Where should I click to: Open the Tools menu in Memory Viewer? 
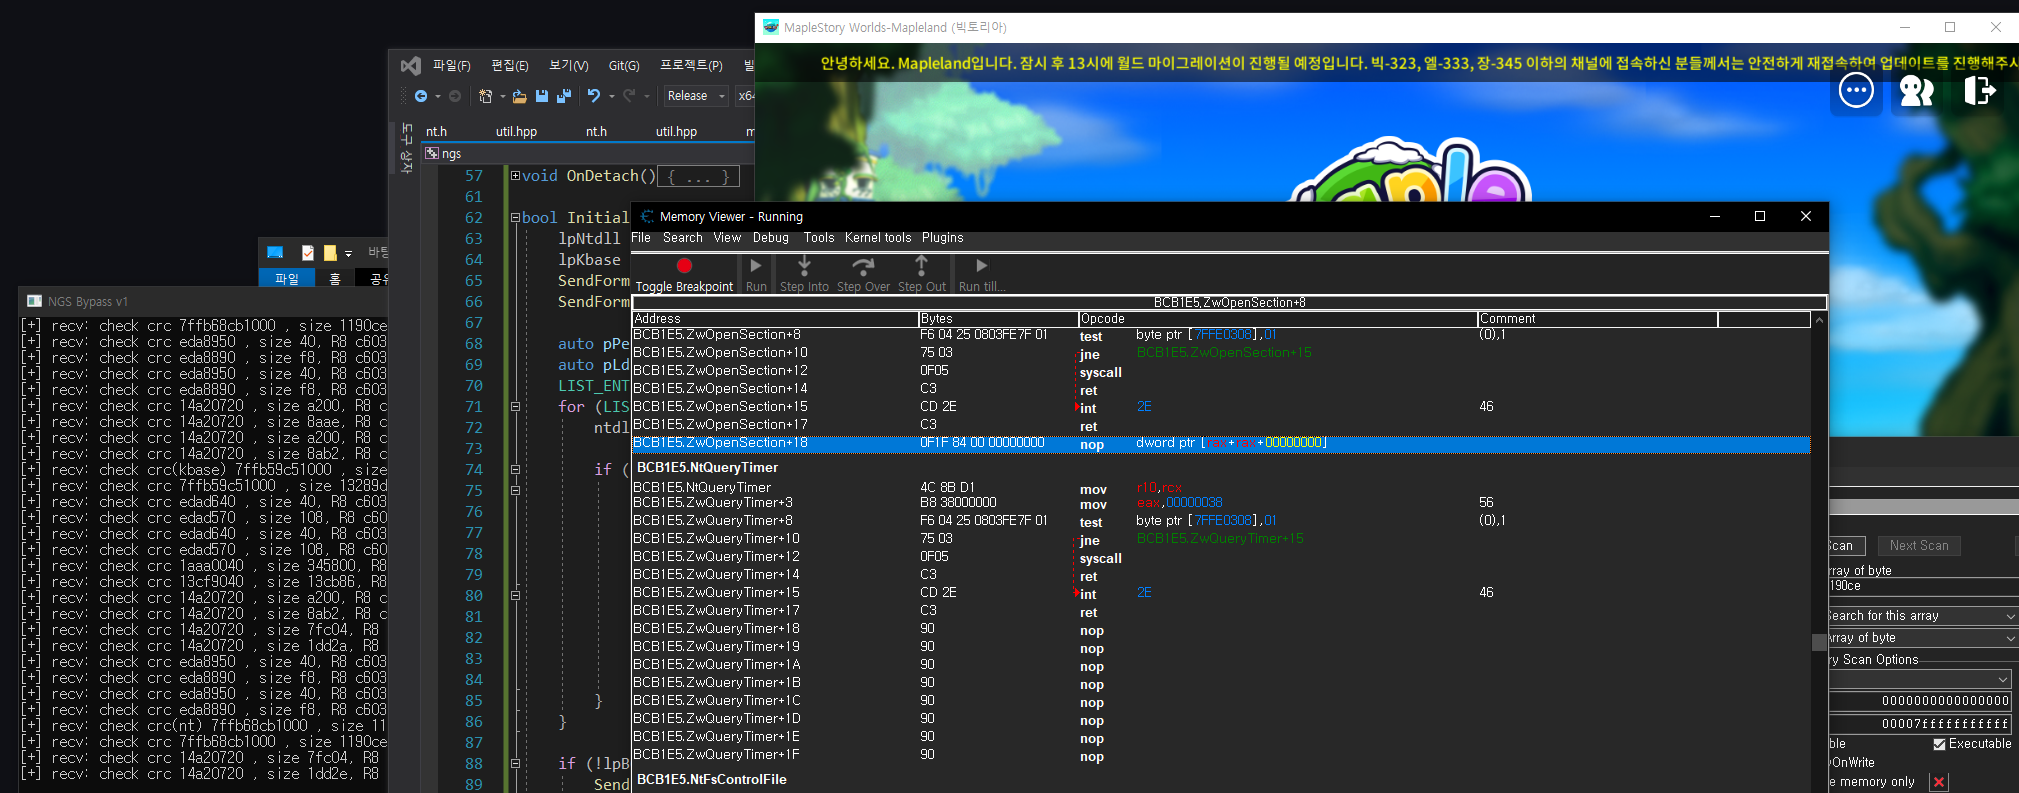pyautogui.click(x=819, y=238)
